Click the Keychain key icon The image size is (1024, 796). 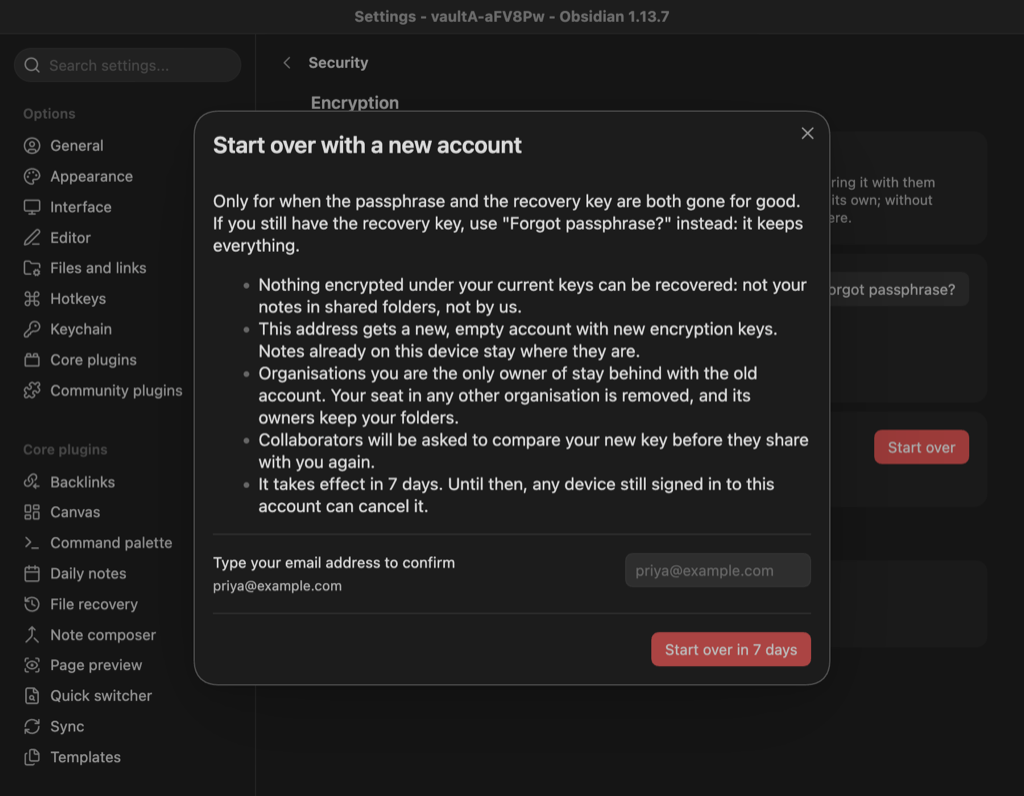coord(32,329)
